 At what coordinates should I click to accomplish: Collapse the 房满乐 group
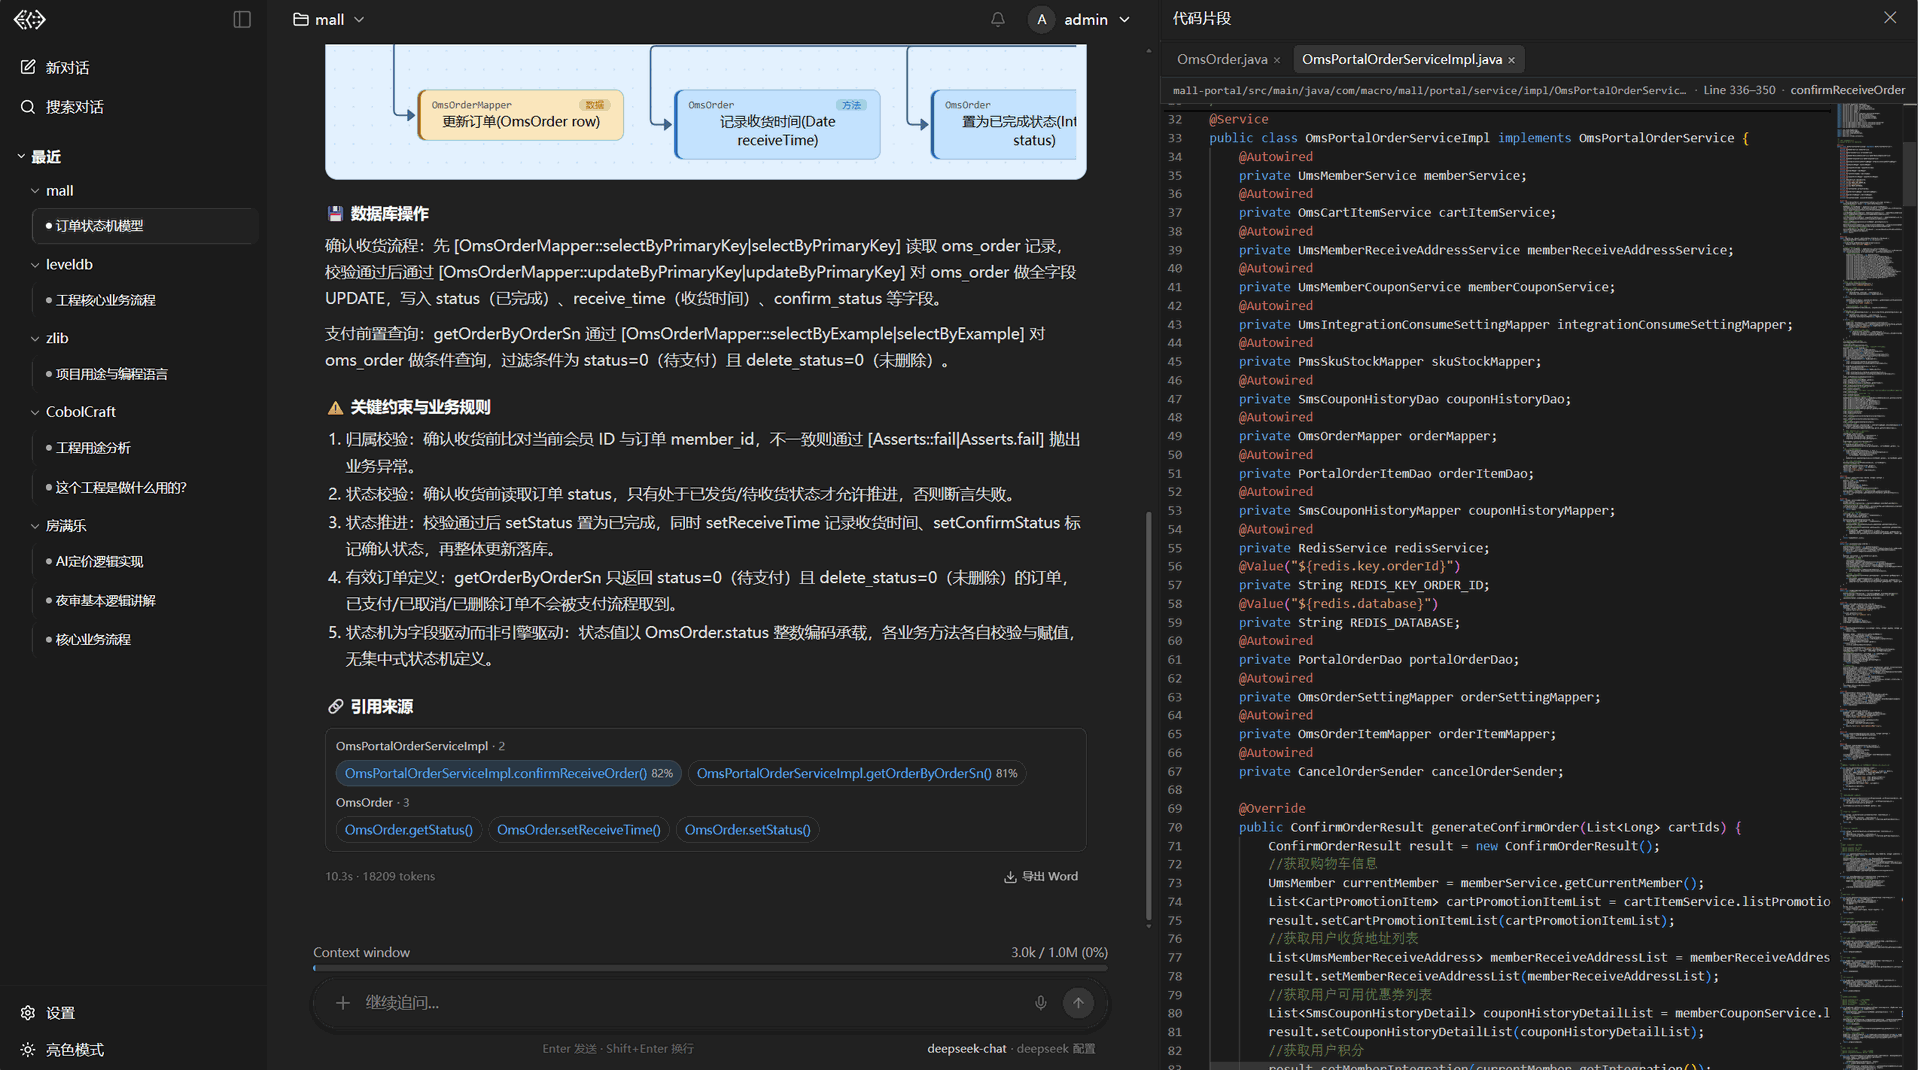tap(35, 525)
